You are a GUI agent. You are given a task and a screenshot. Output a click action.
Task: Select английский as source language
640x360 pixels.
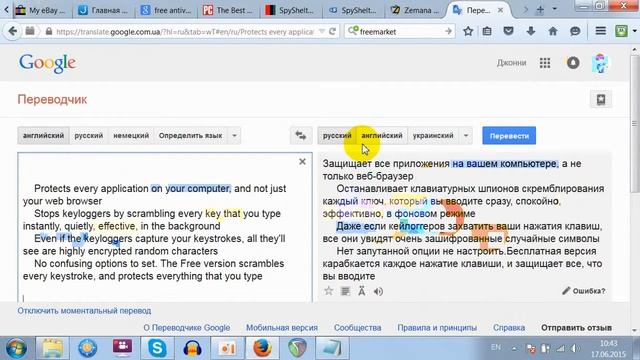point(43,136)
